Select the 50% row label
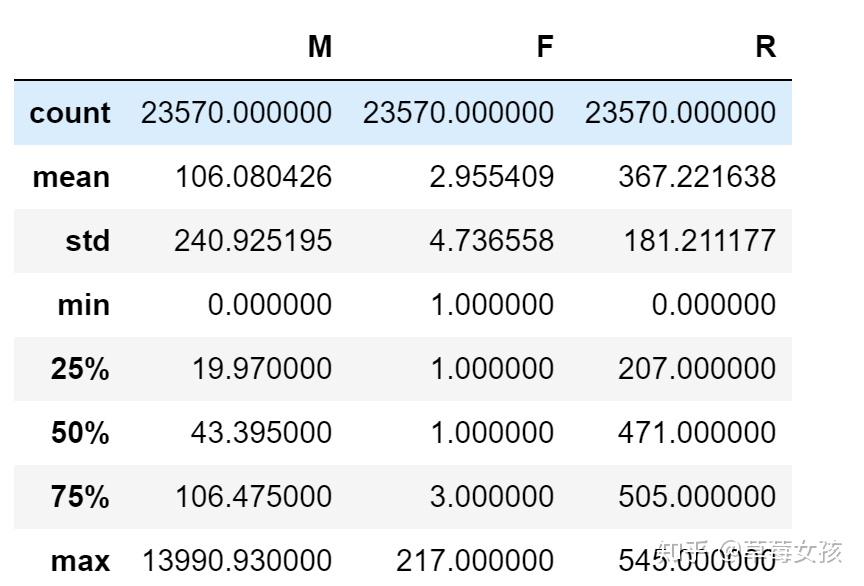 (80, 432)
